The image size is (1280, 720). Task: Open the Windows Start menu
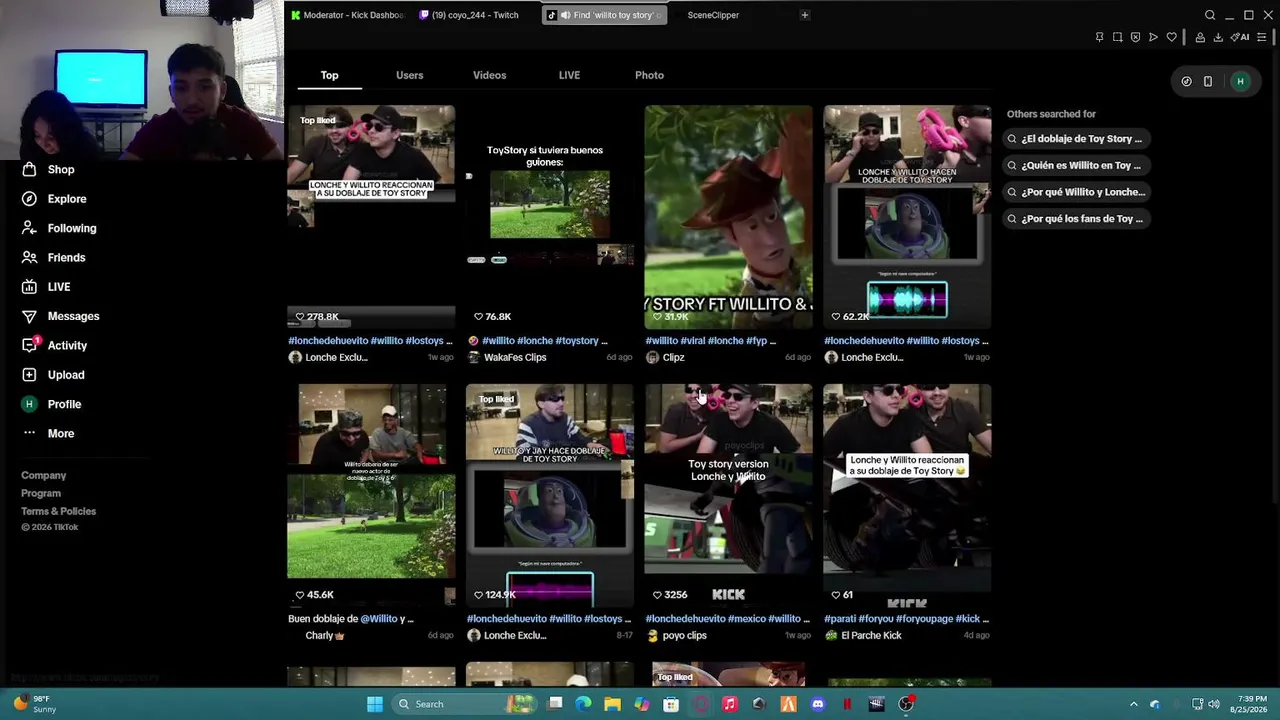pyautogui.click(x=375, y=704)
